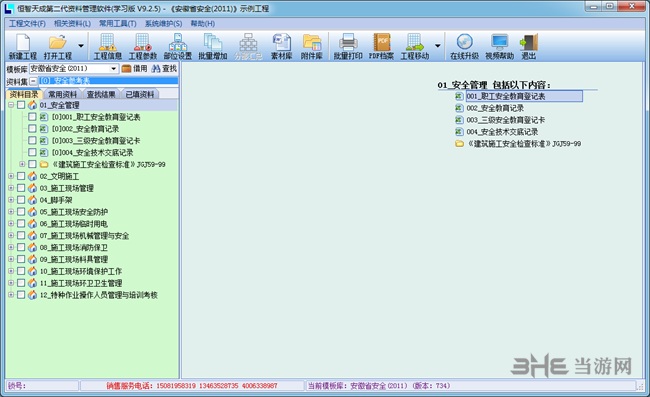This screenshot has height=397, width=650.
Task: Collapse the 01_安全管理 tree node
Action: point(11,105)
